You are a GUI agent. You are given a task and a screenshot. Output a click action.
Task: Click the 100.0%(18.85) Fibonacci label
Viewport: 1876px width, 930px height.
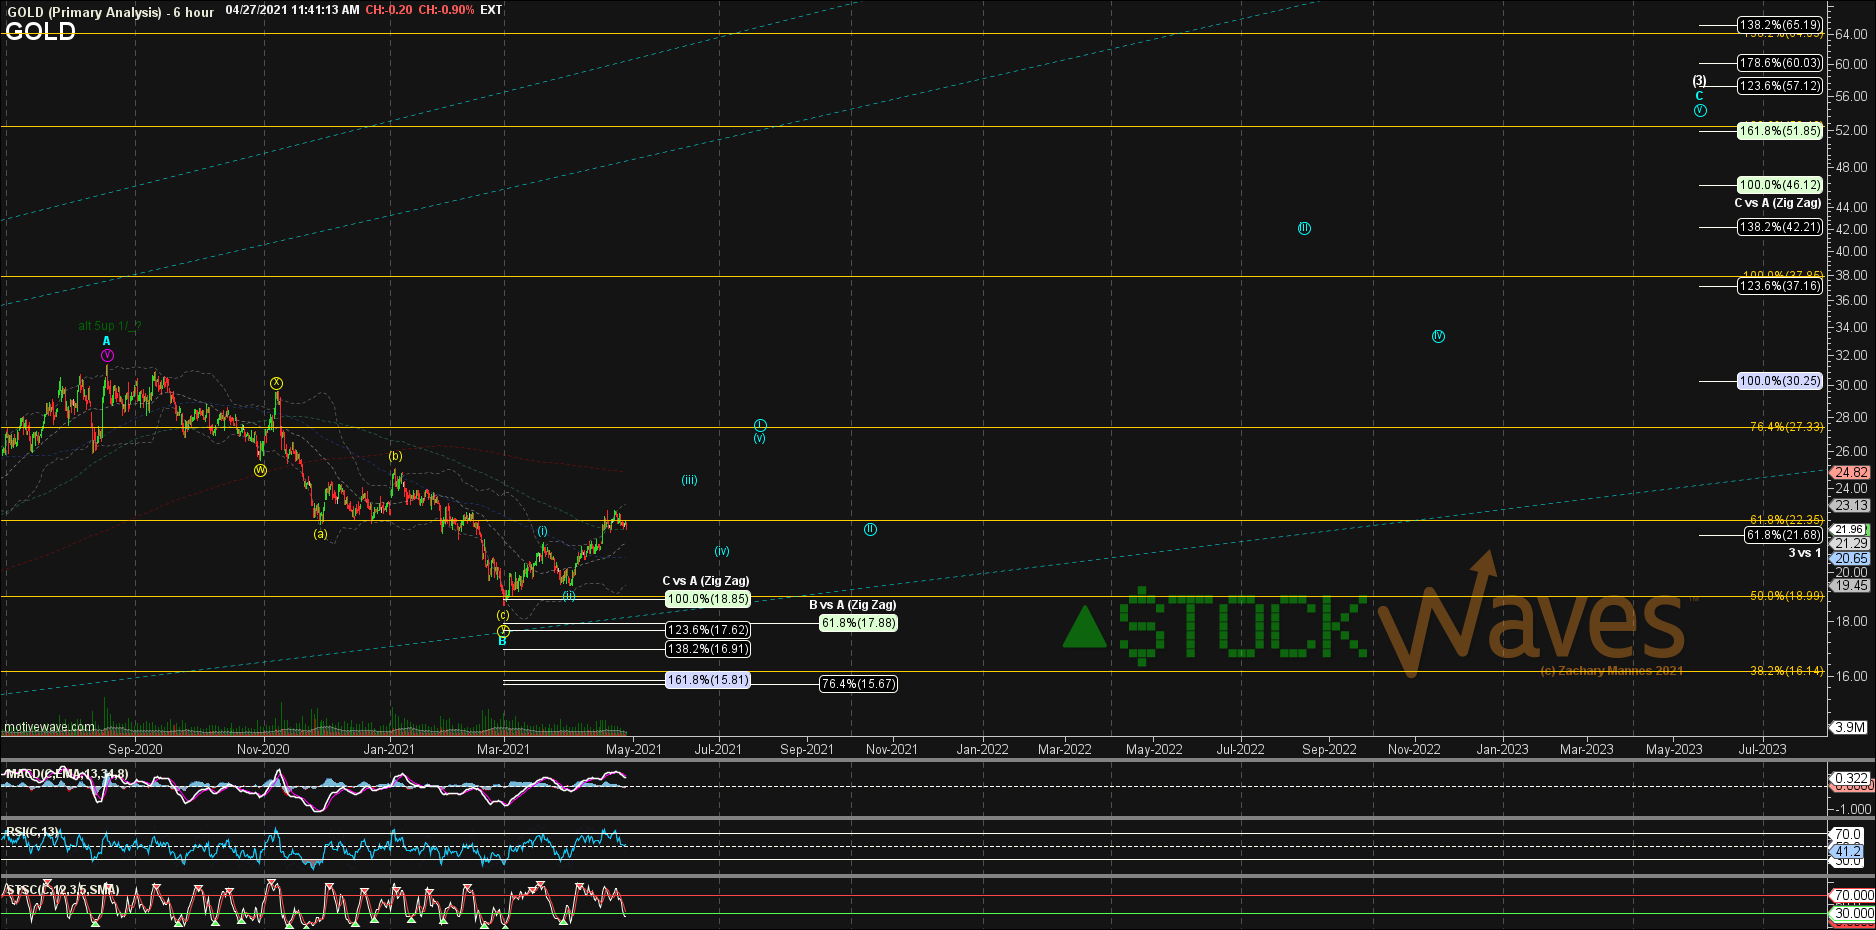(707, 599)
